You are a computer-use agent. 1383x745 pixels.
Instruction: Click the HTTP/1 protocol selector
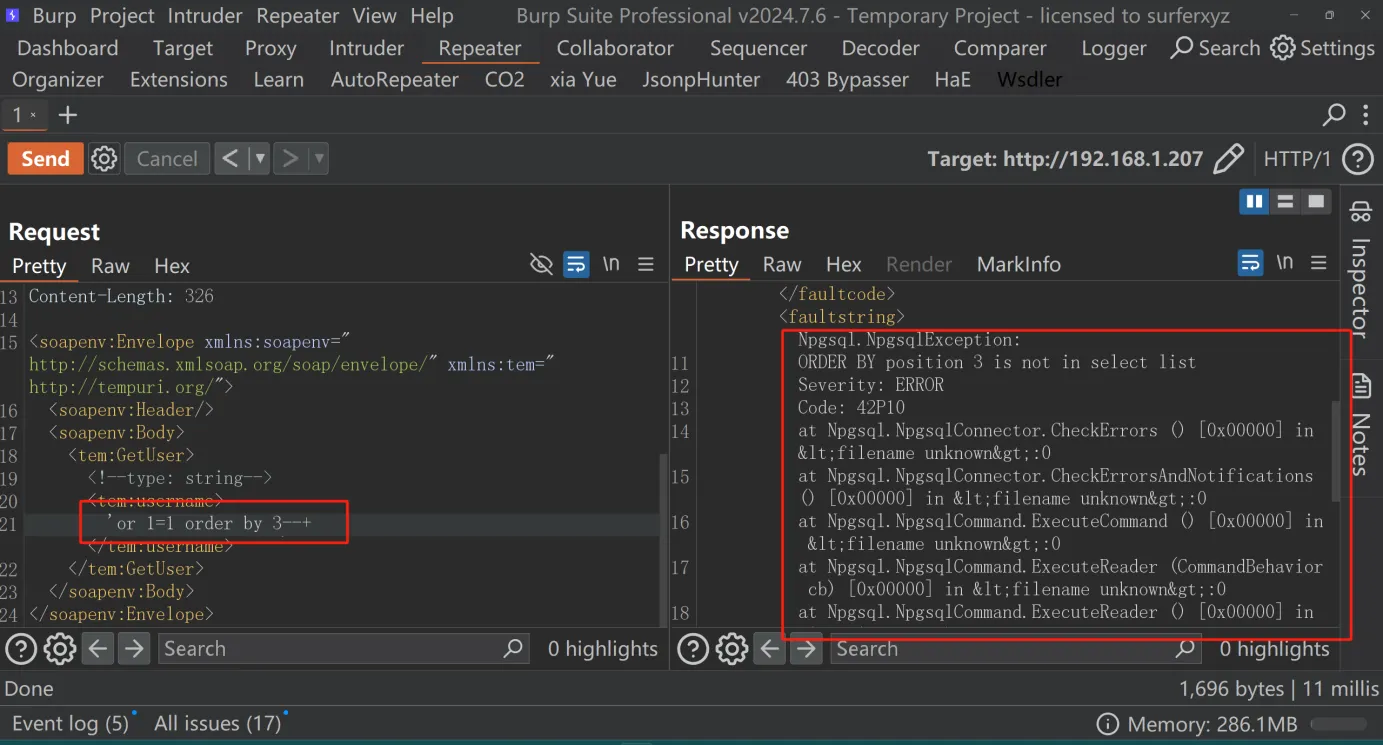(x=1297, y=159)
